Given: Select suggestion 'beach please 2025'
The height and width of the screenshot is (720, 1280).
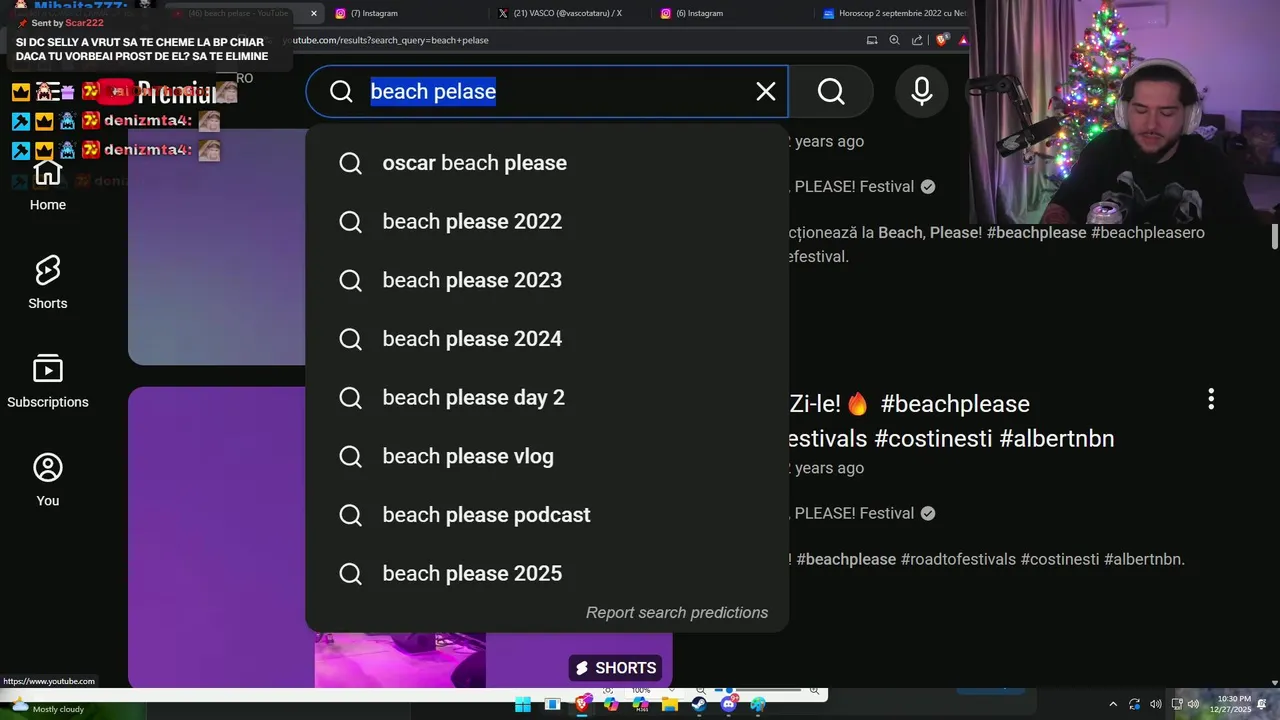Looking at the screenshot, I should [x=546, y=574].
